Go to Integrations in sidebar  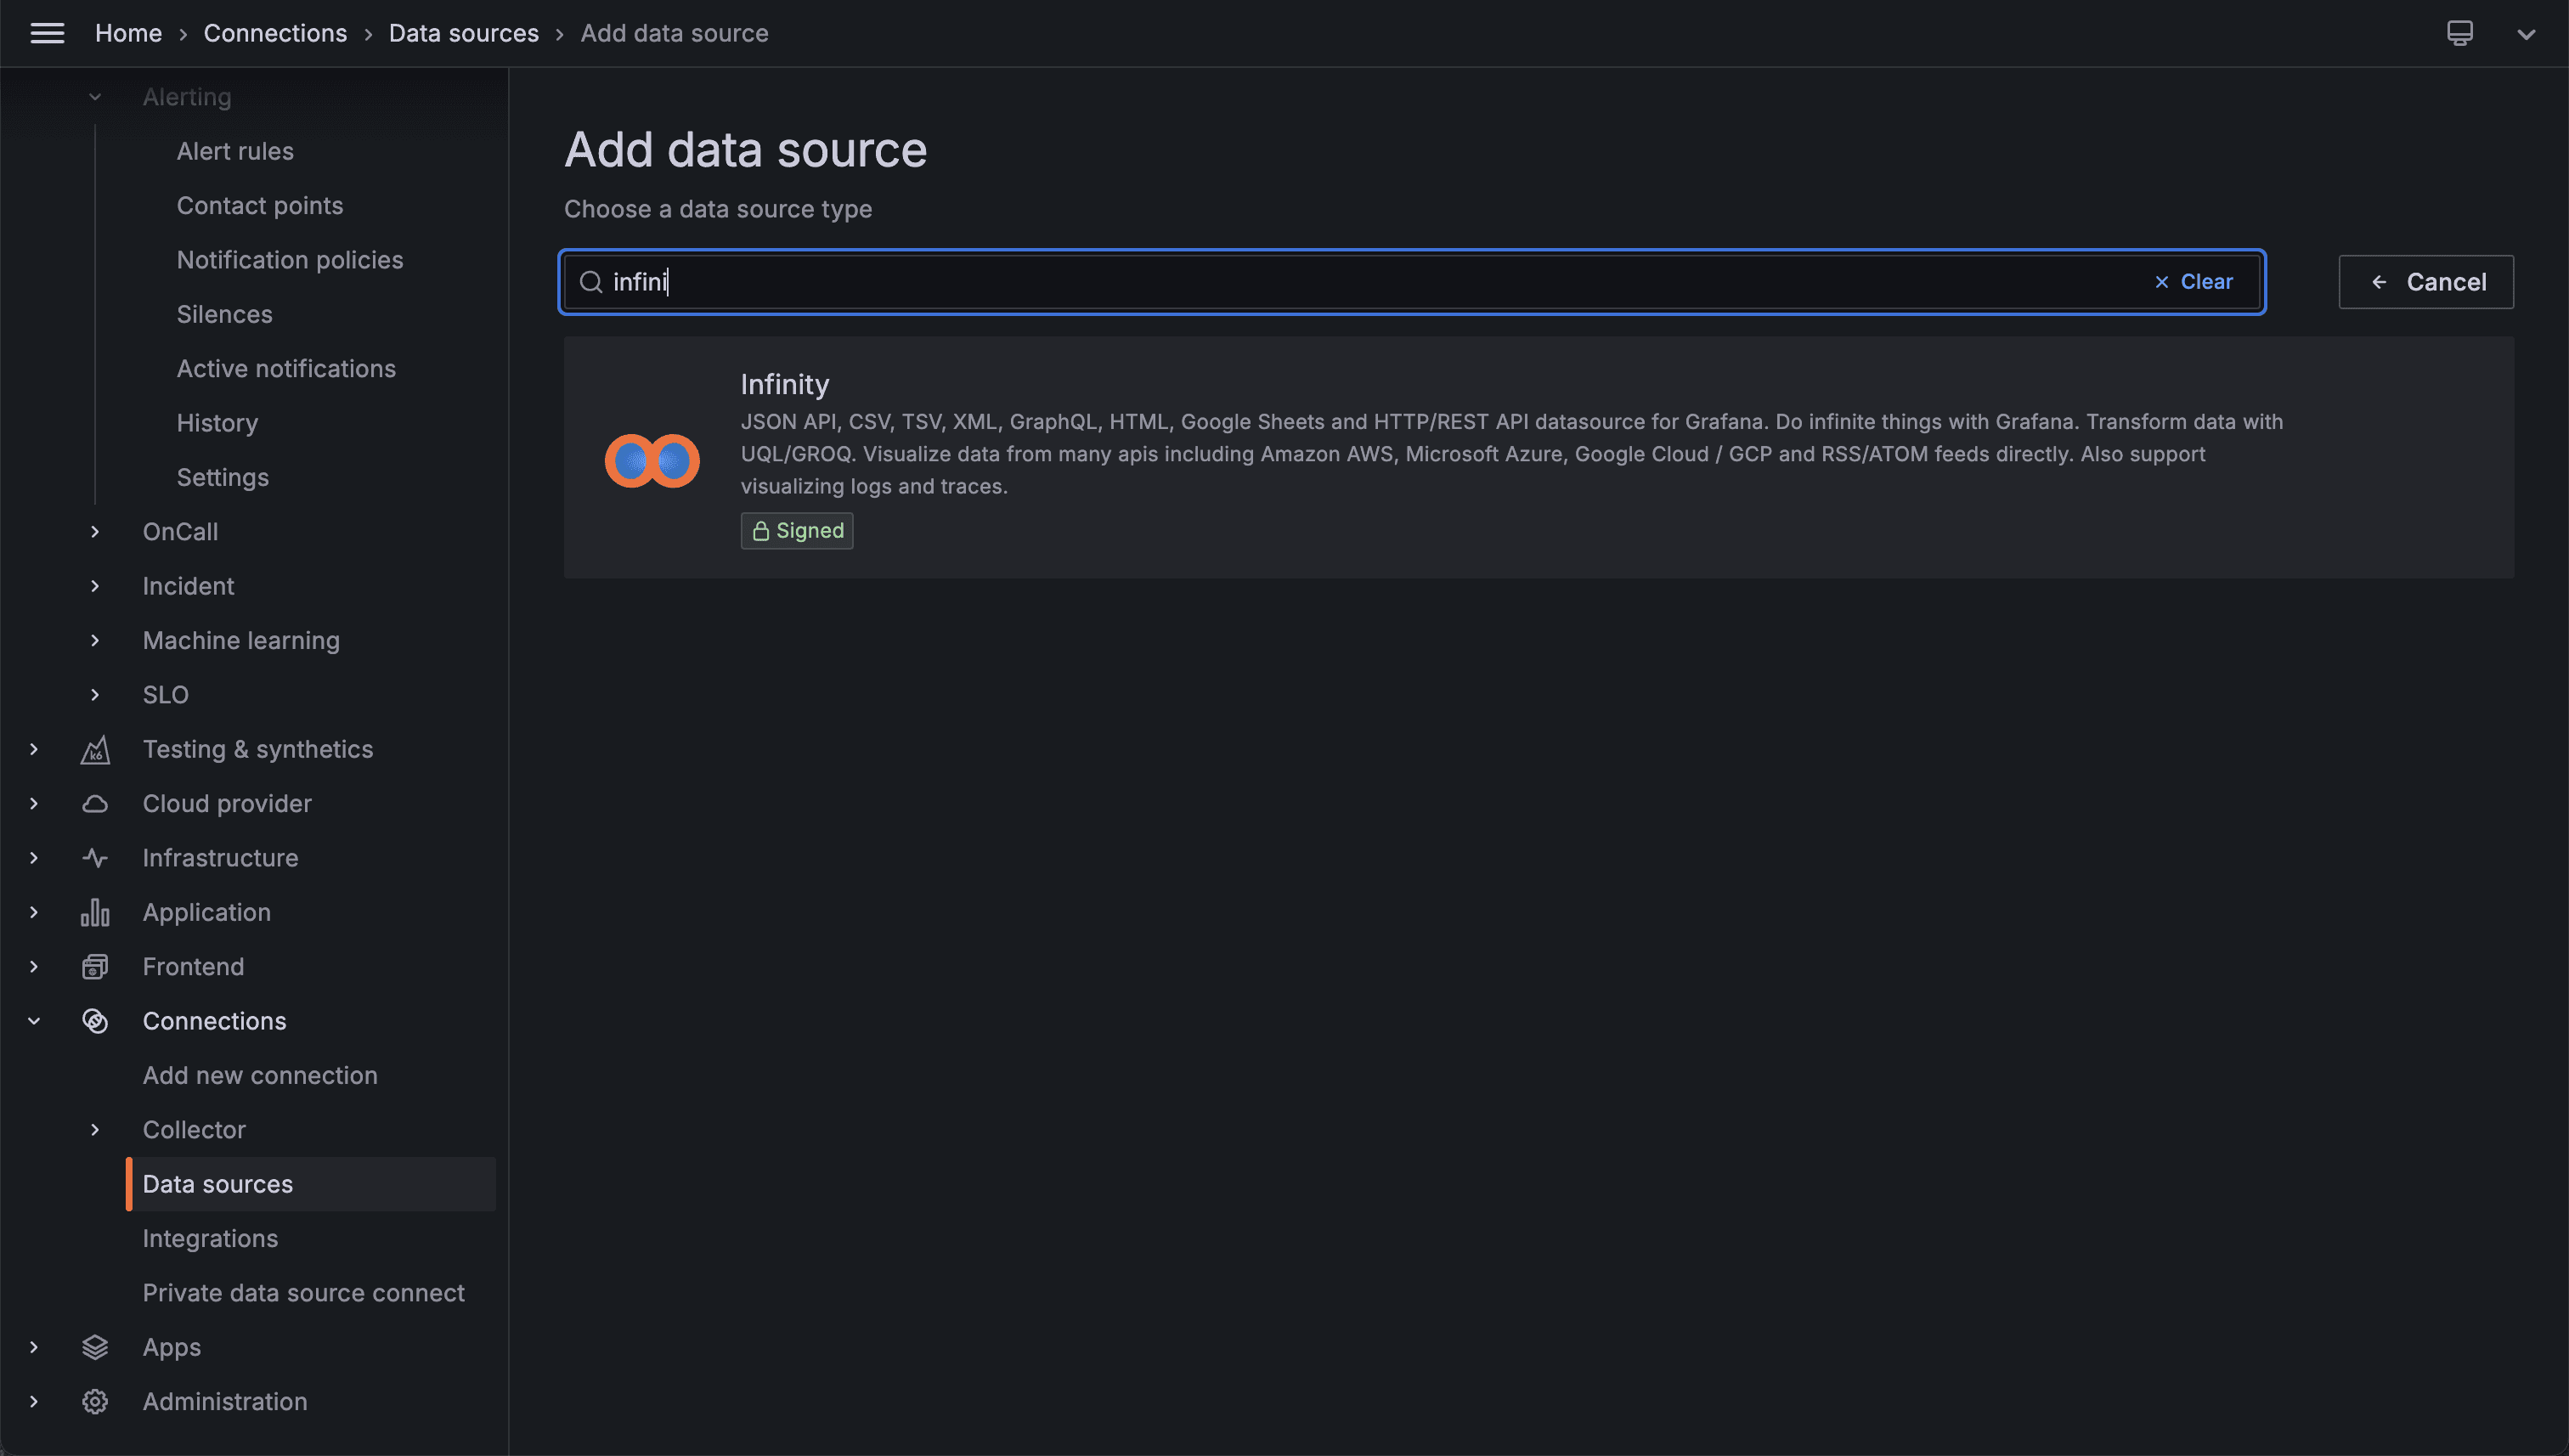point(210,1238)
